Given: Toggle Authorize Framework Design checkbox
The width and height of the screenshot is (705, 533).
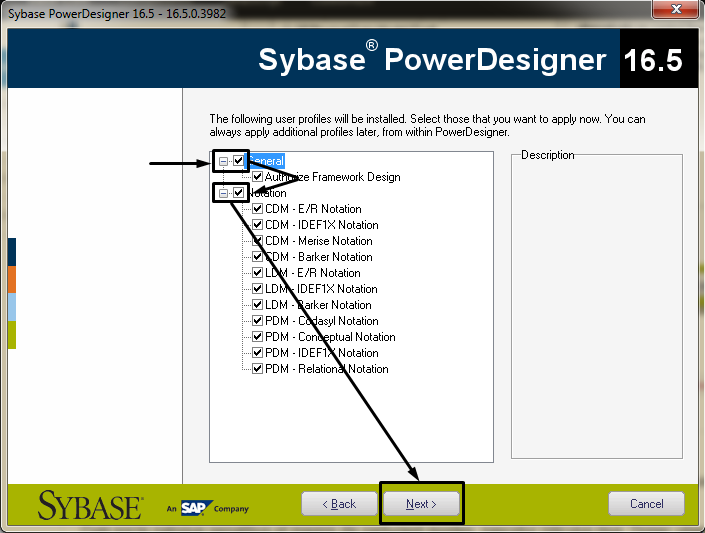Looking at the screenshot, I should [x=257, y=177].
